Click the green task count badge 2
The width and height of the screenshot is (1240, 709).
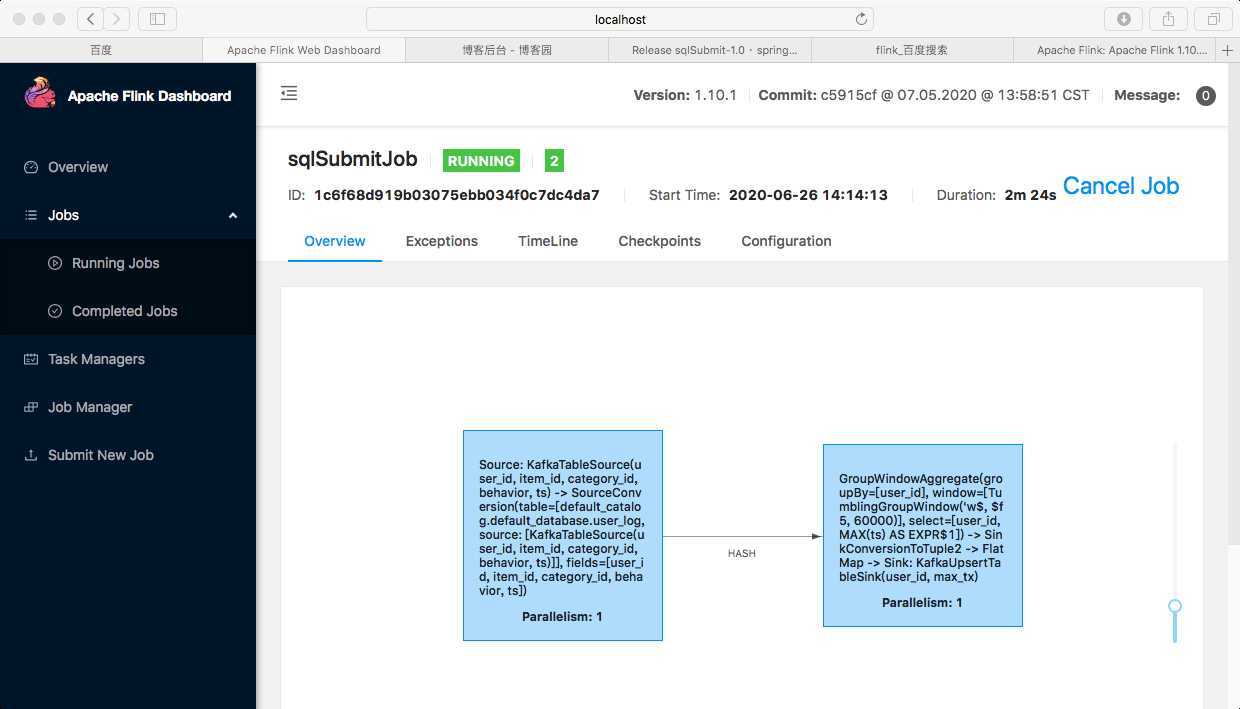(554, 161)
